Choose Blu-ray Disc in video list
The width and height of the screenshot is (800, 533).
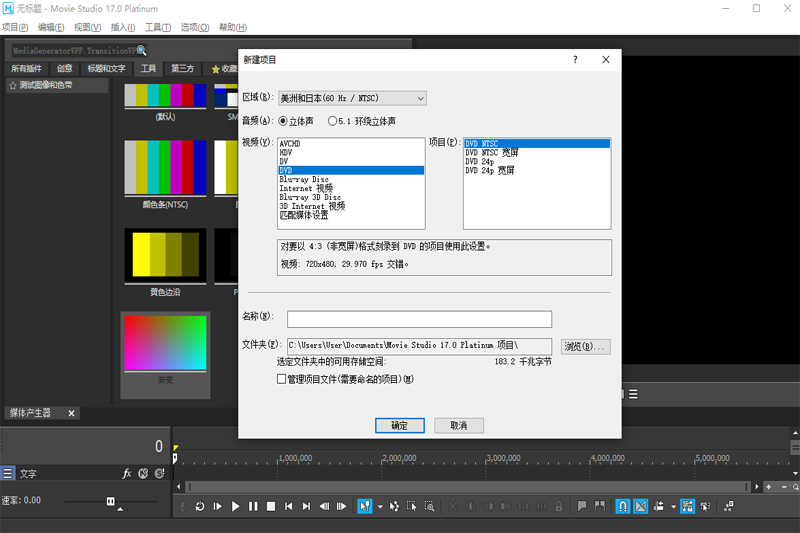pyautogui.click(x=304, y=180)
